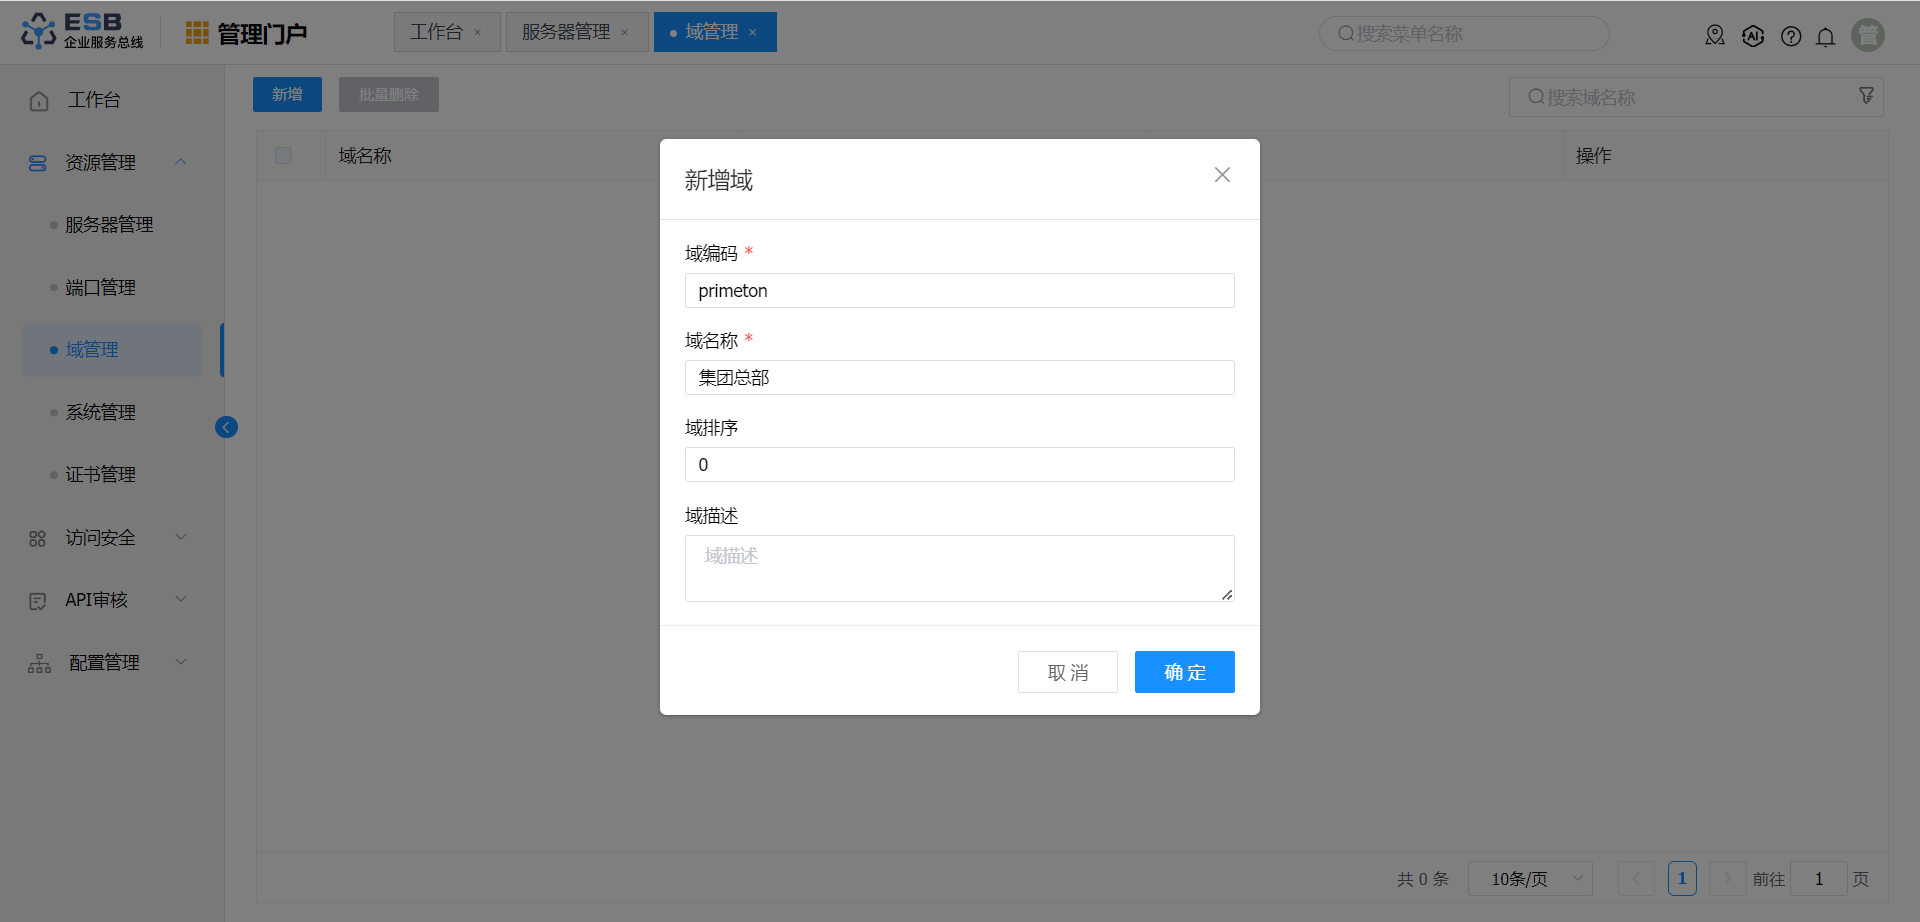The height and width of the screenshot is (922, 1920).
Task: Open the 10条/页 page size dropdown
Action: pos(1529,879)
